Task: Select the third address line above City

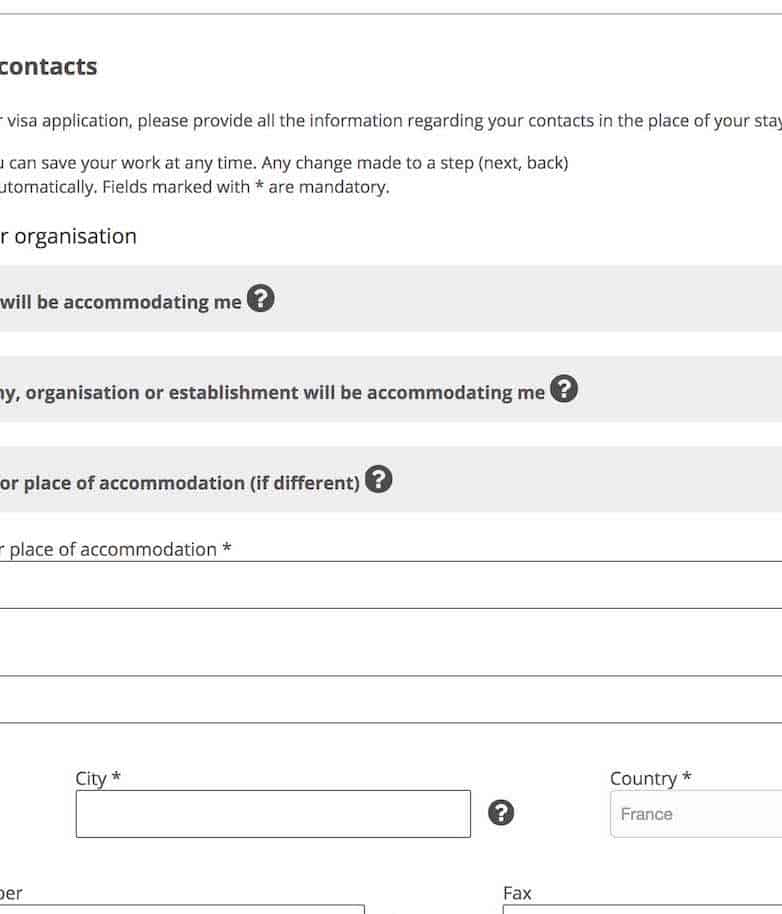Action: click(390, 700)
